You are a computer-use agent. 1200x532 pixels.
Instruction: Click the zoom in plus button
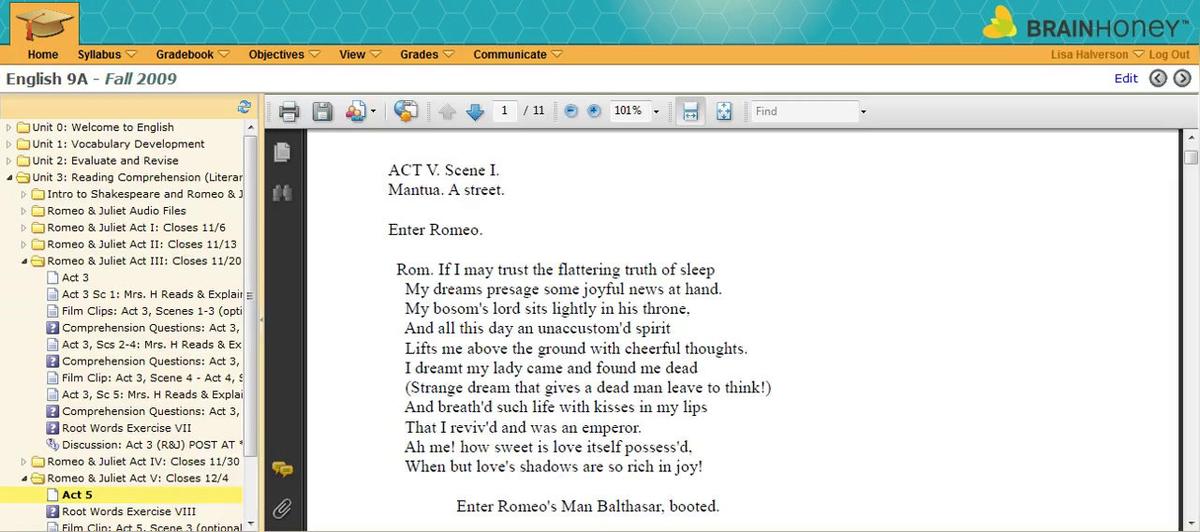tap(593, 111)
